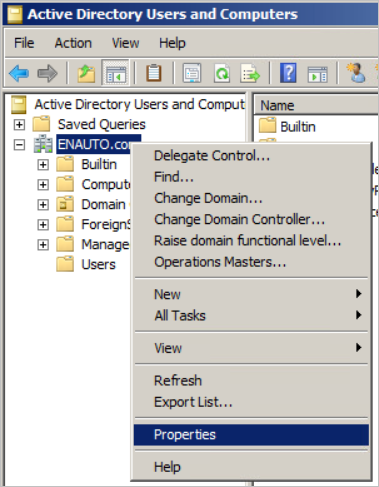Click the Back arrow toolbar icon
This screenshot has width=379, height=487.
pos(19,73)
